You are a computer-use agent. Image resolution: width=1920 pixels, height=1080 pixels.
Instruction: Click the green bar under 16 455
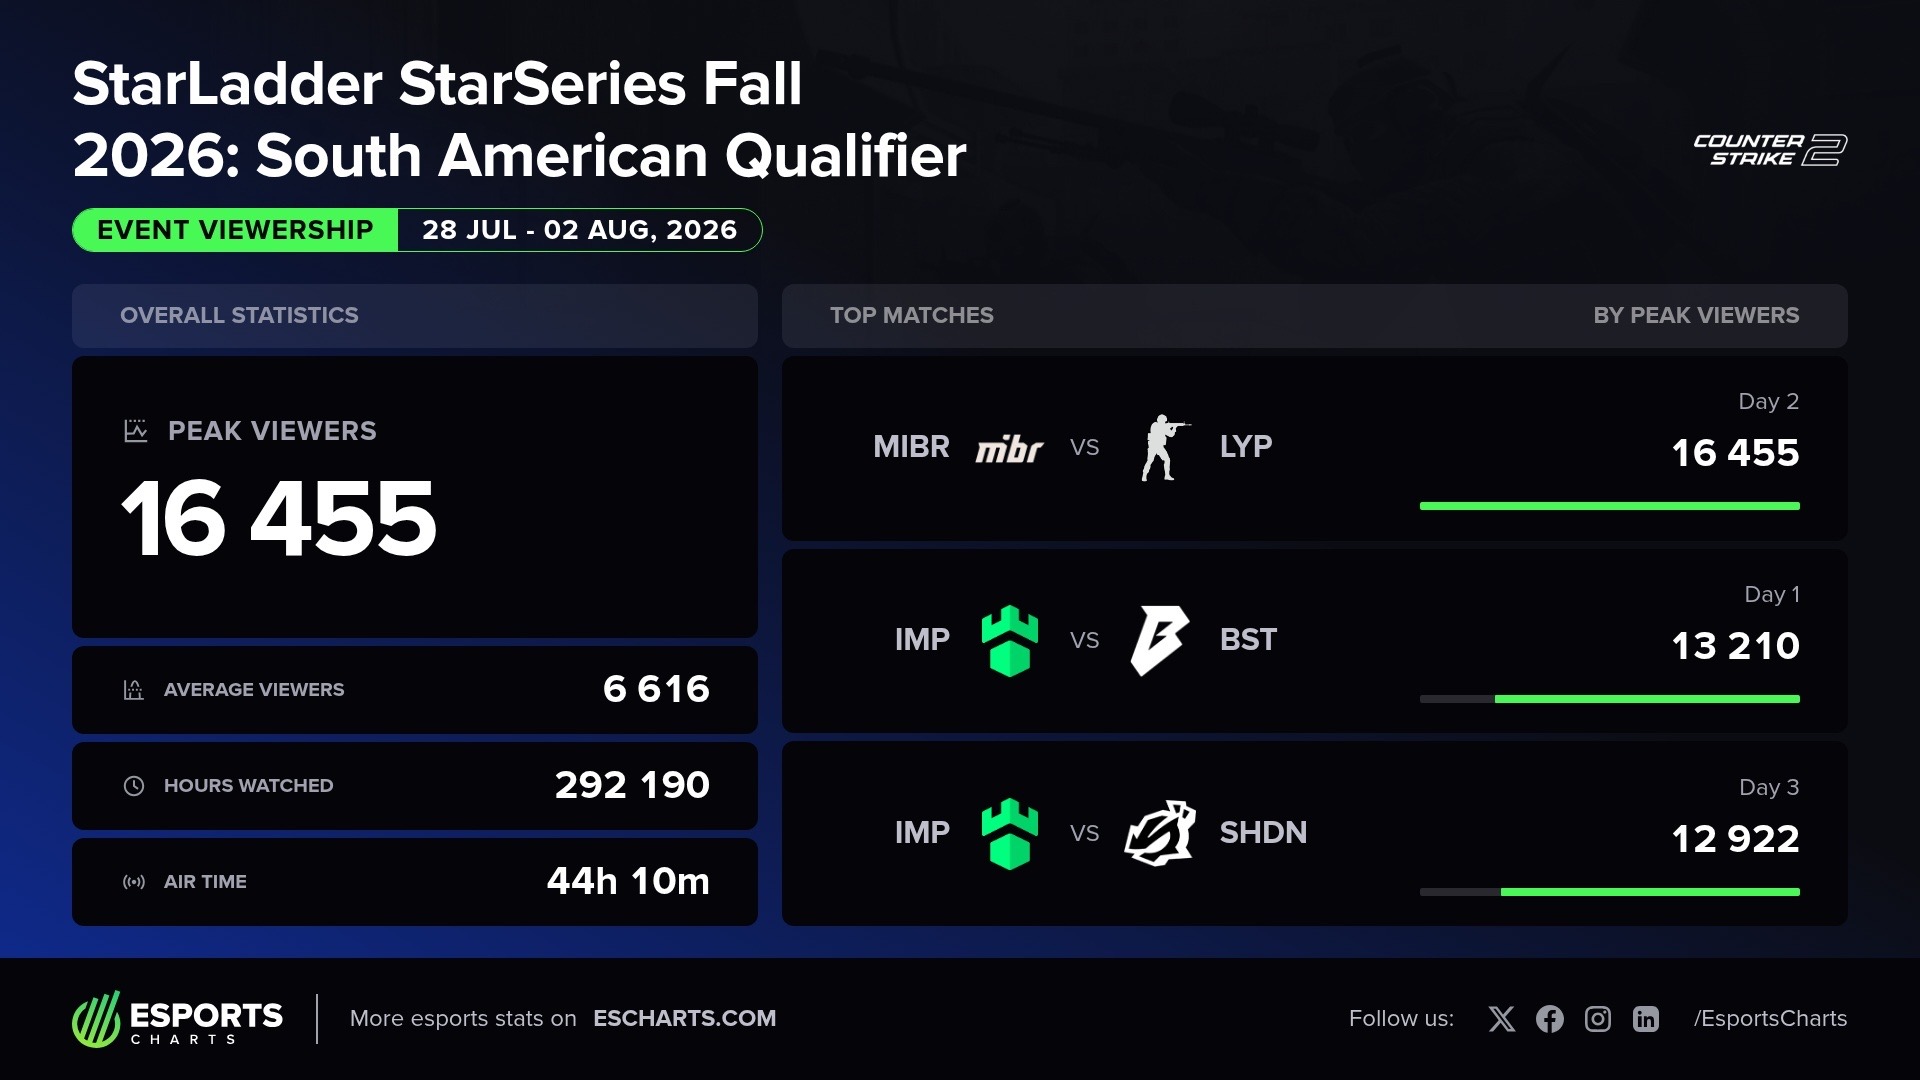[x=1610, y=506]
